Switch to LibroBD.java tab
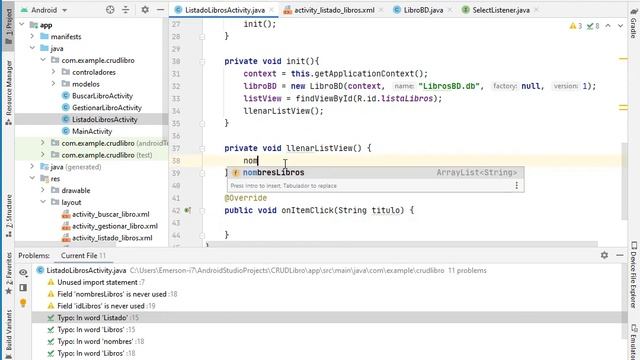 click(423, 10)
